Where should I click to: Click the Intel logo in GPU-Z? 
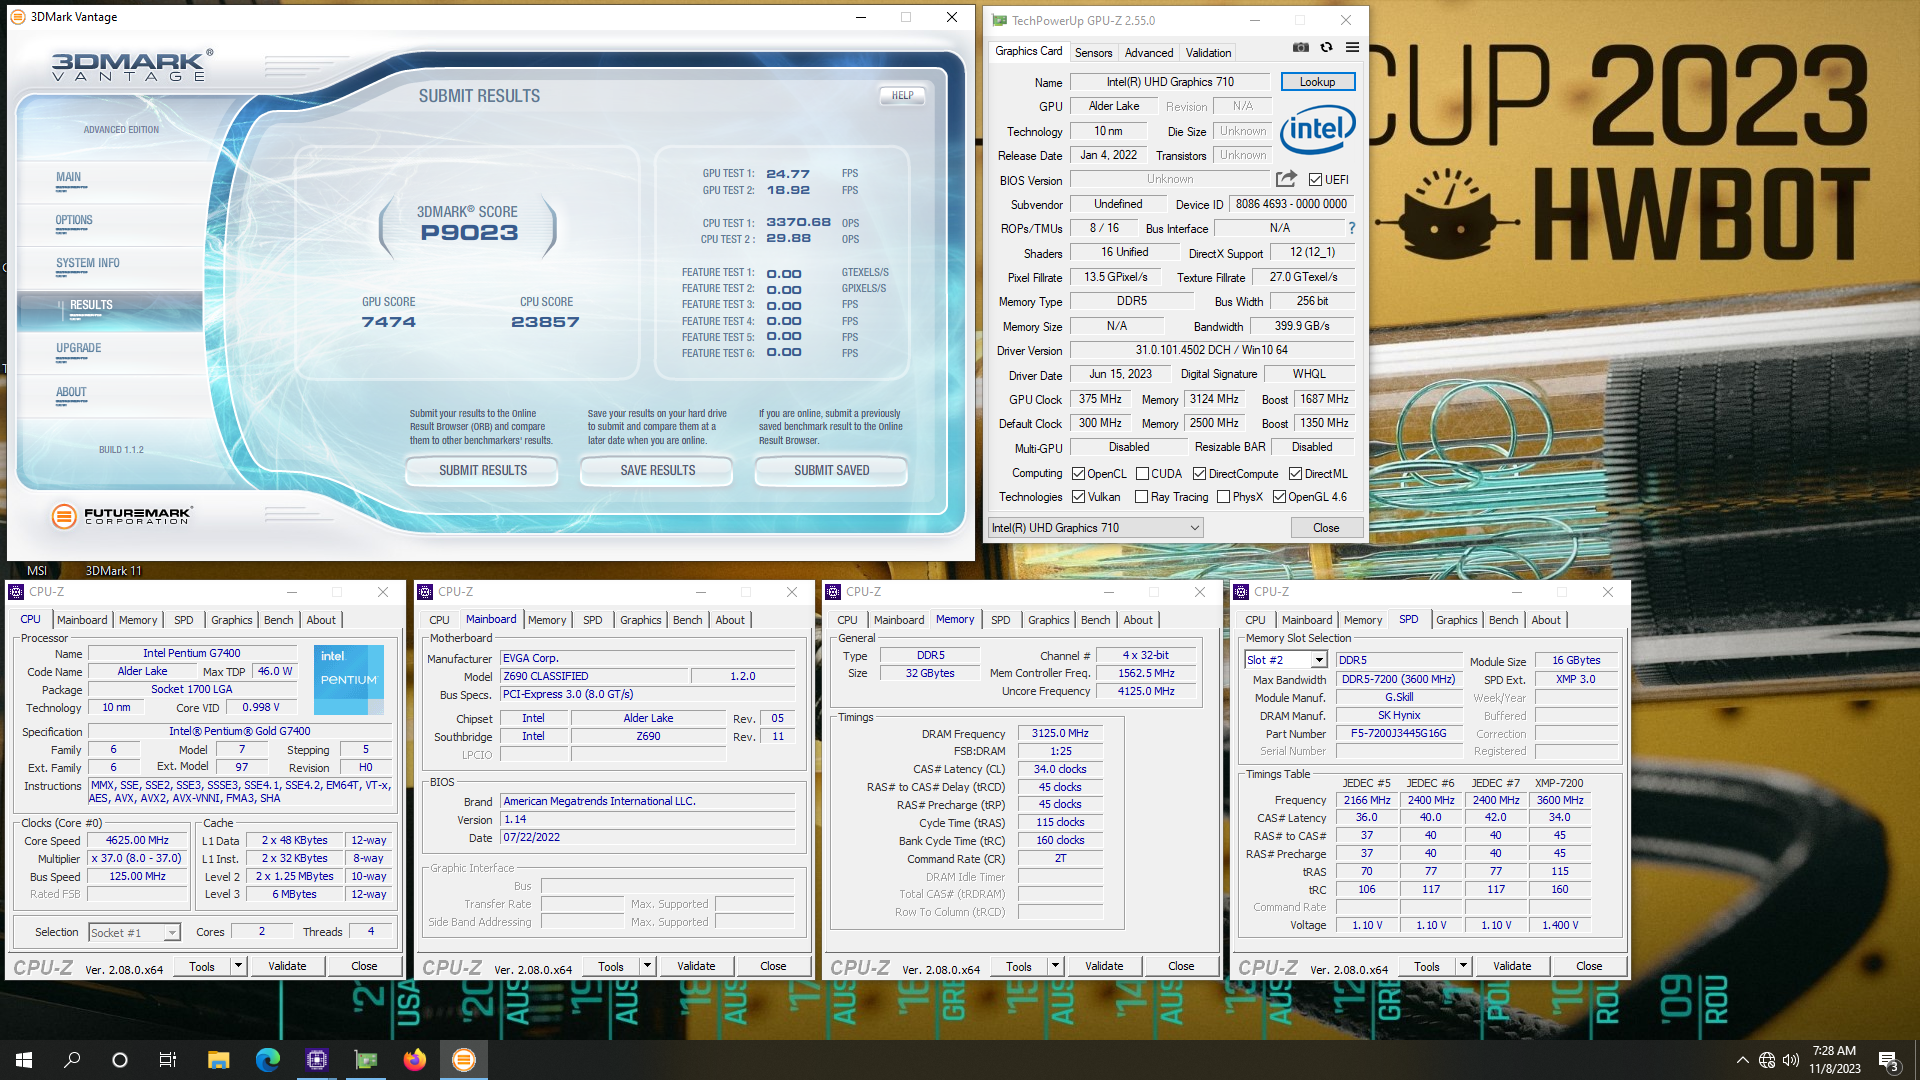[1317, 130]
